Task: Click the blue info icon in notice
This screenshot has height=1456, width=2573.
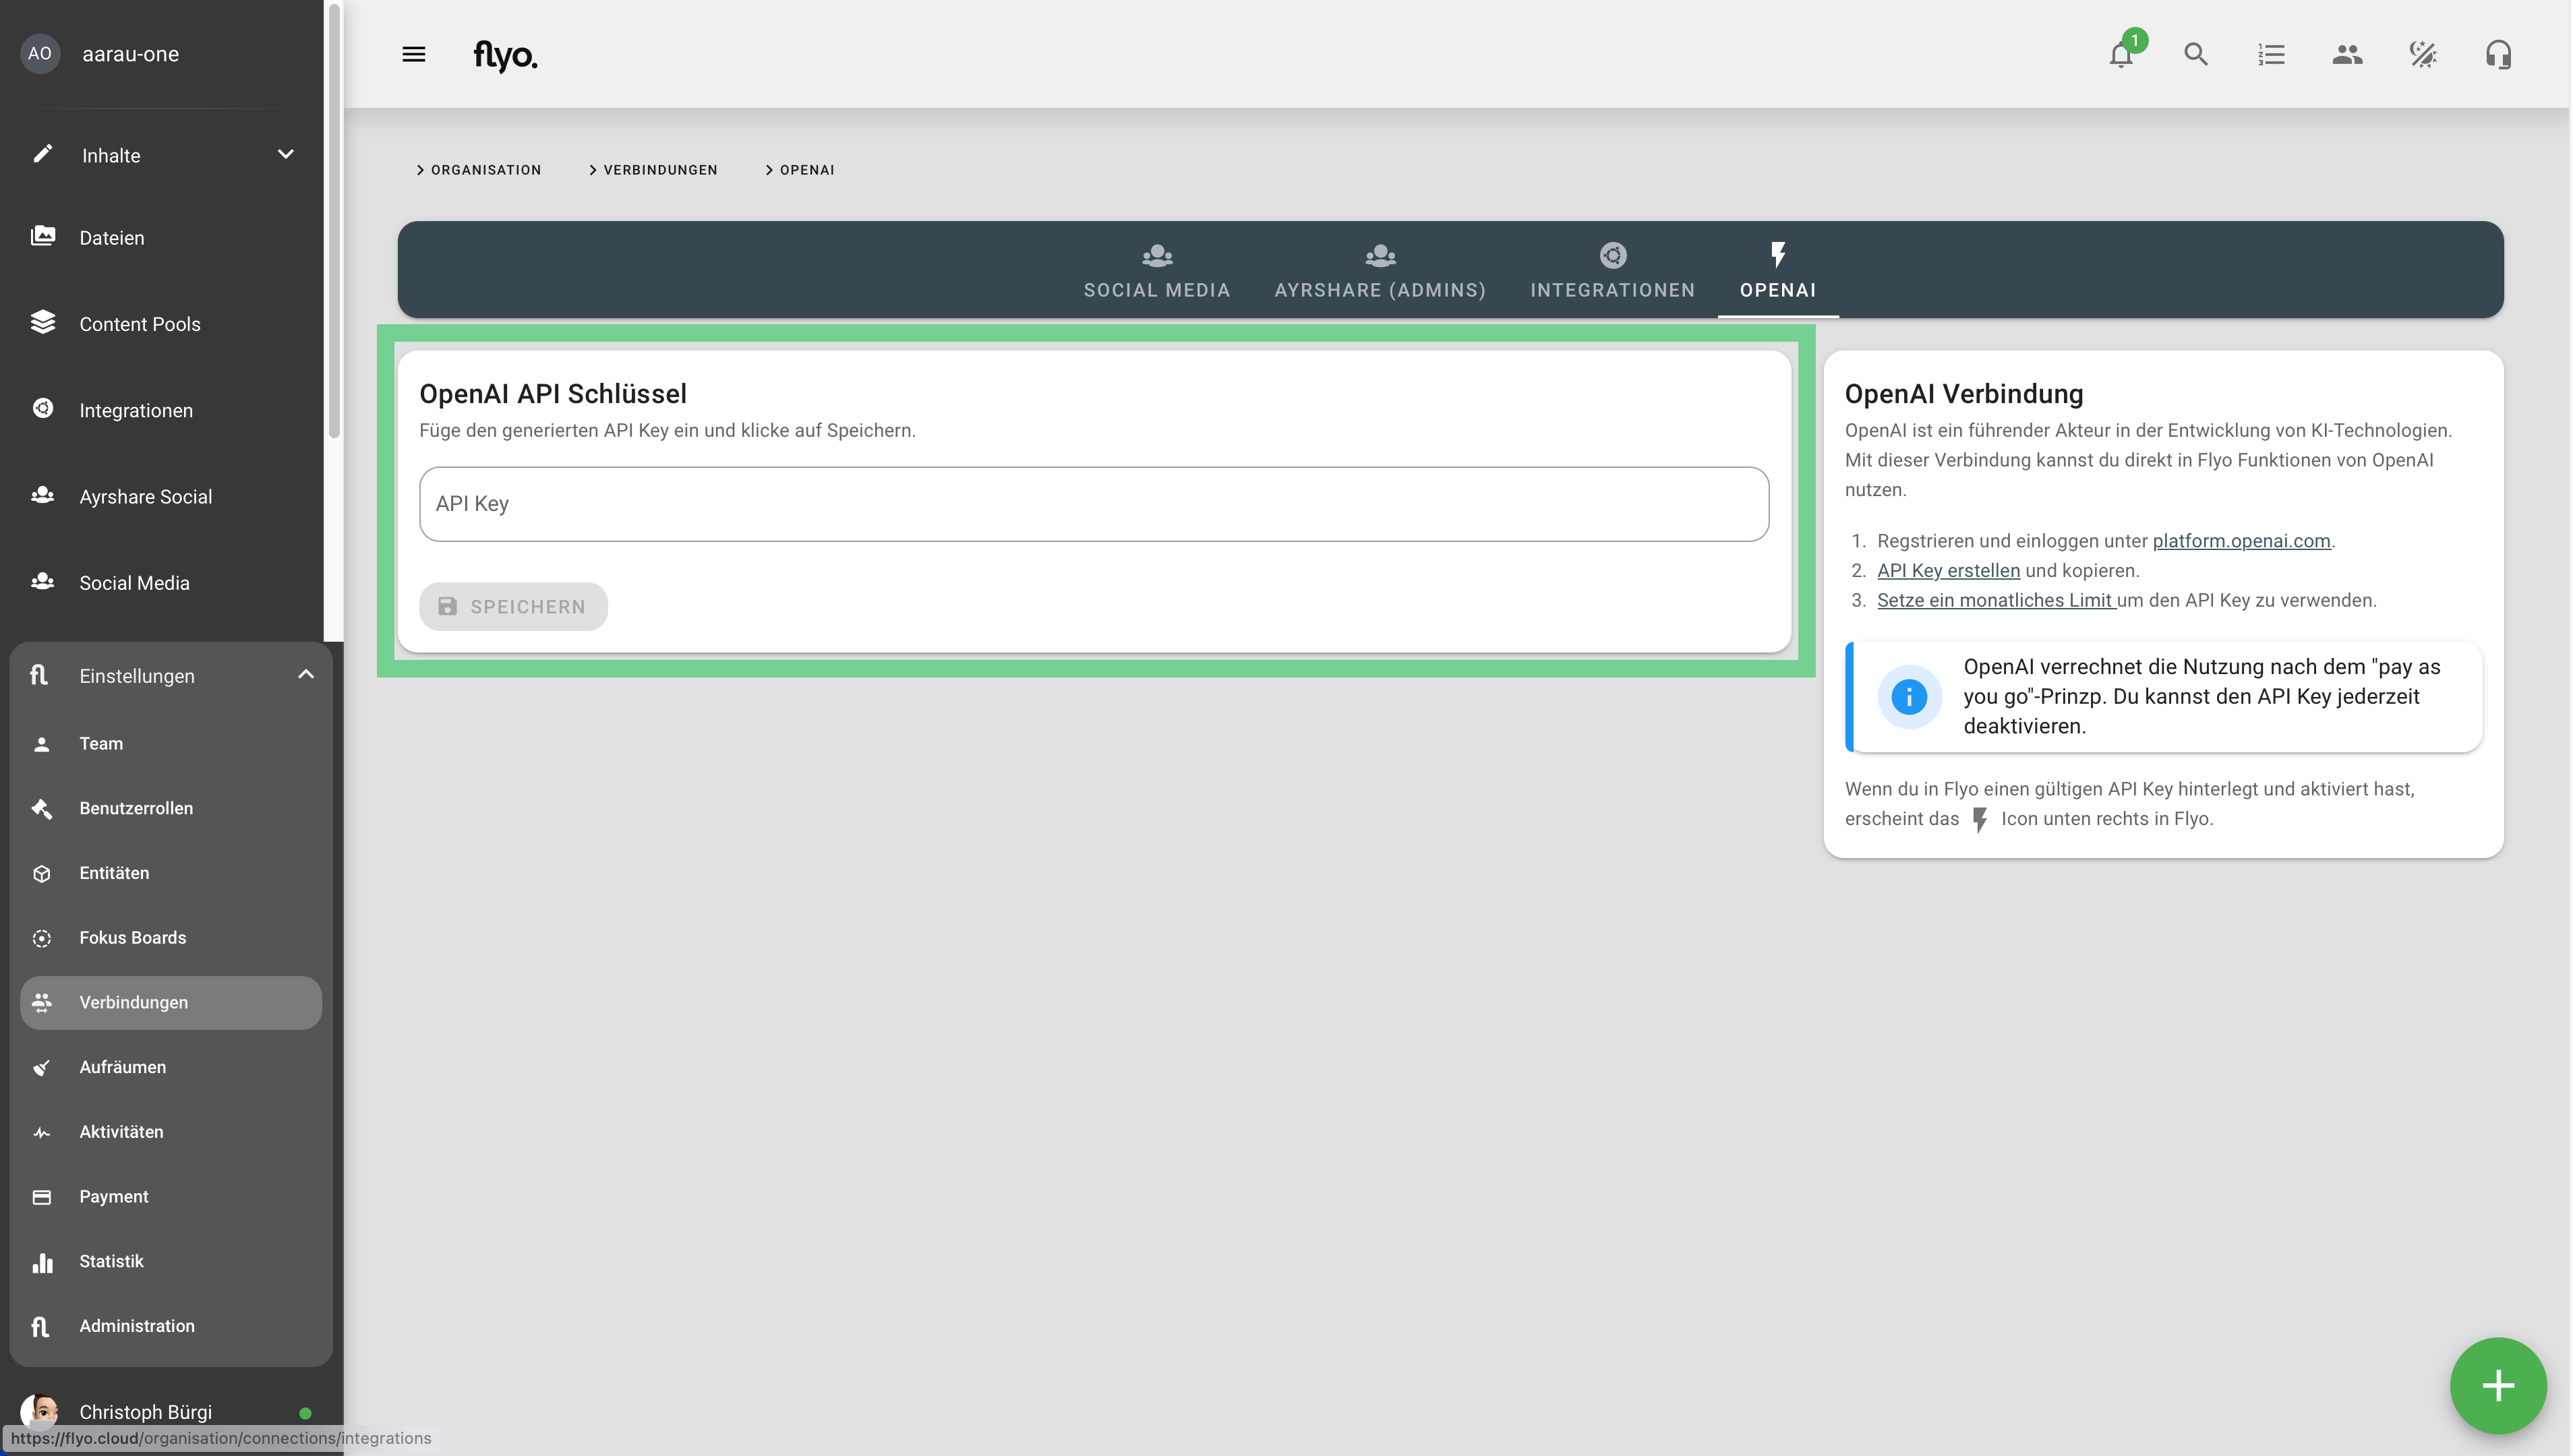Action: [1909, 696]
